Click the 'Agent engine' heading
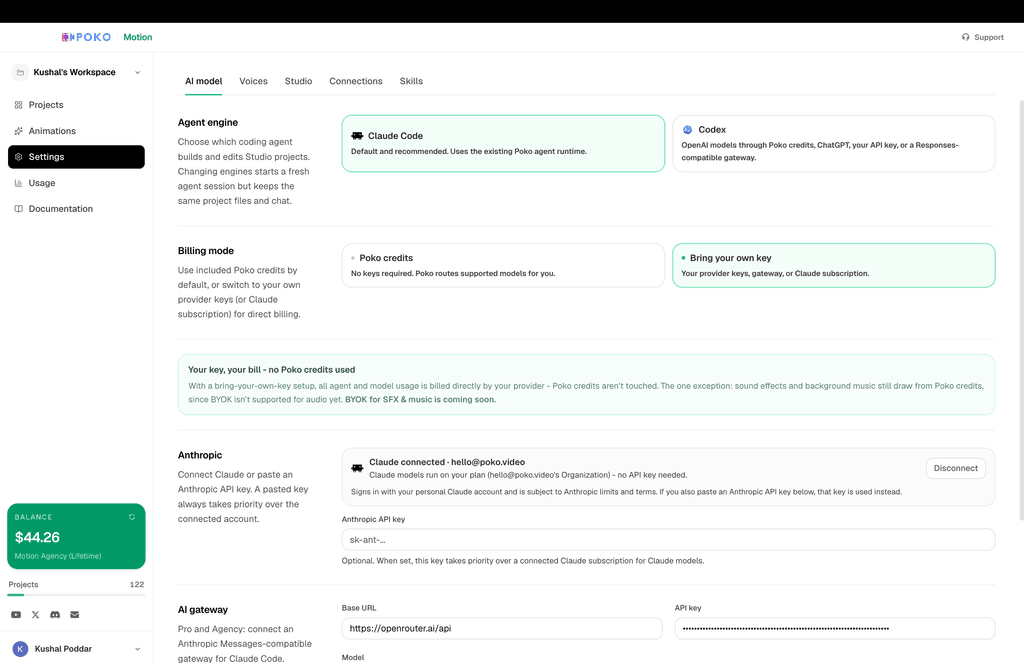The height and width of the screenshot is (663, 1024). pos(208,122)
